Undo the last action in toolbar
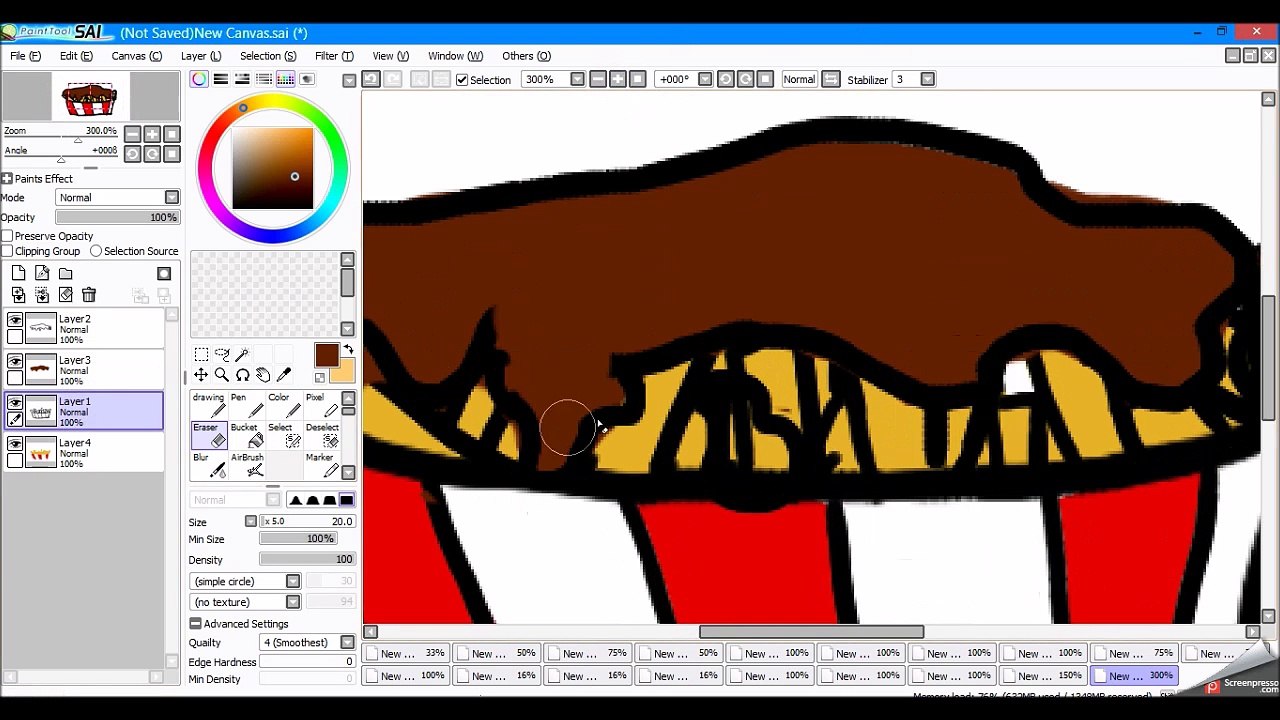This screenshot has width=1280, height=720. click(371, 80)
